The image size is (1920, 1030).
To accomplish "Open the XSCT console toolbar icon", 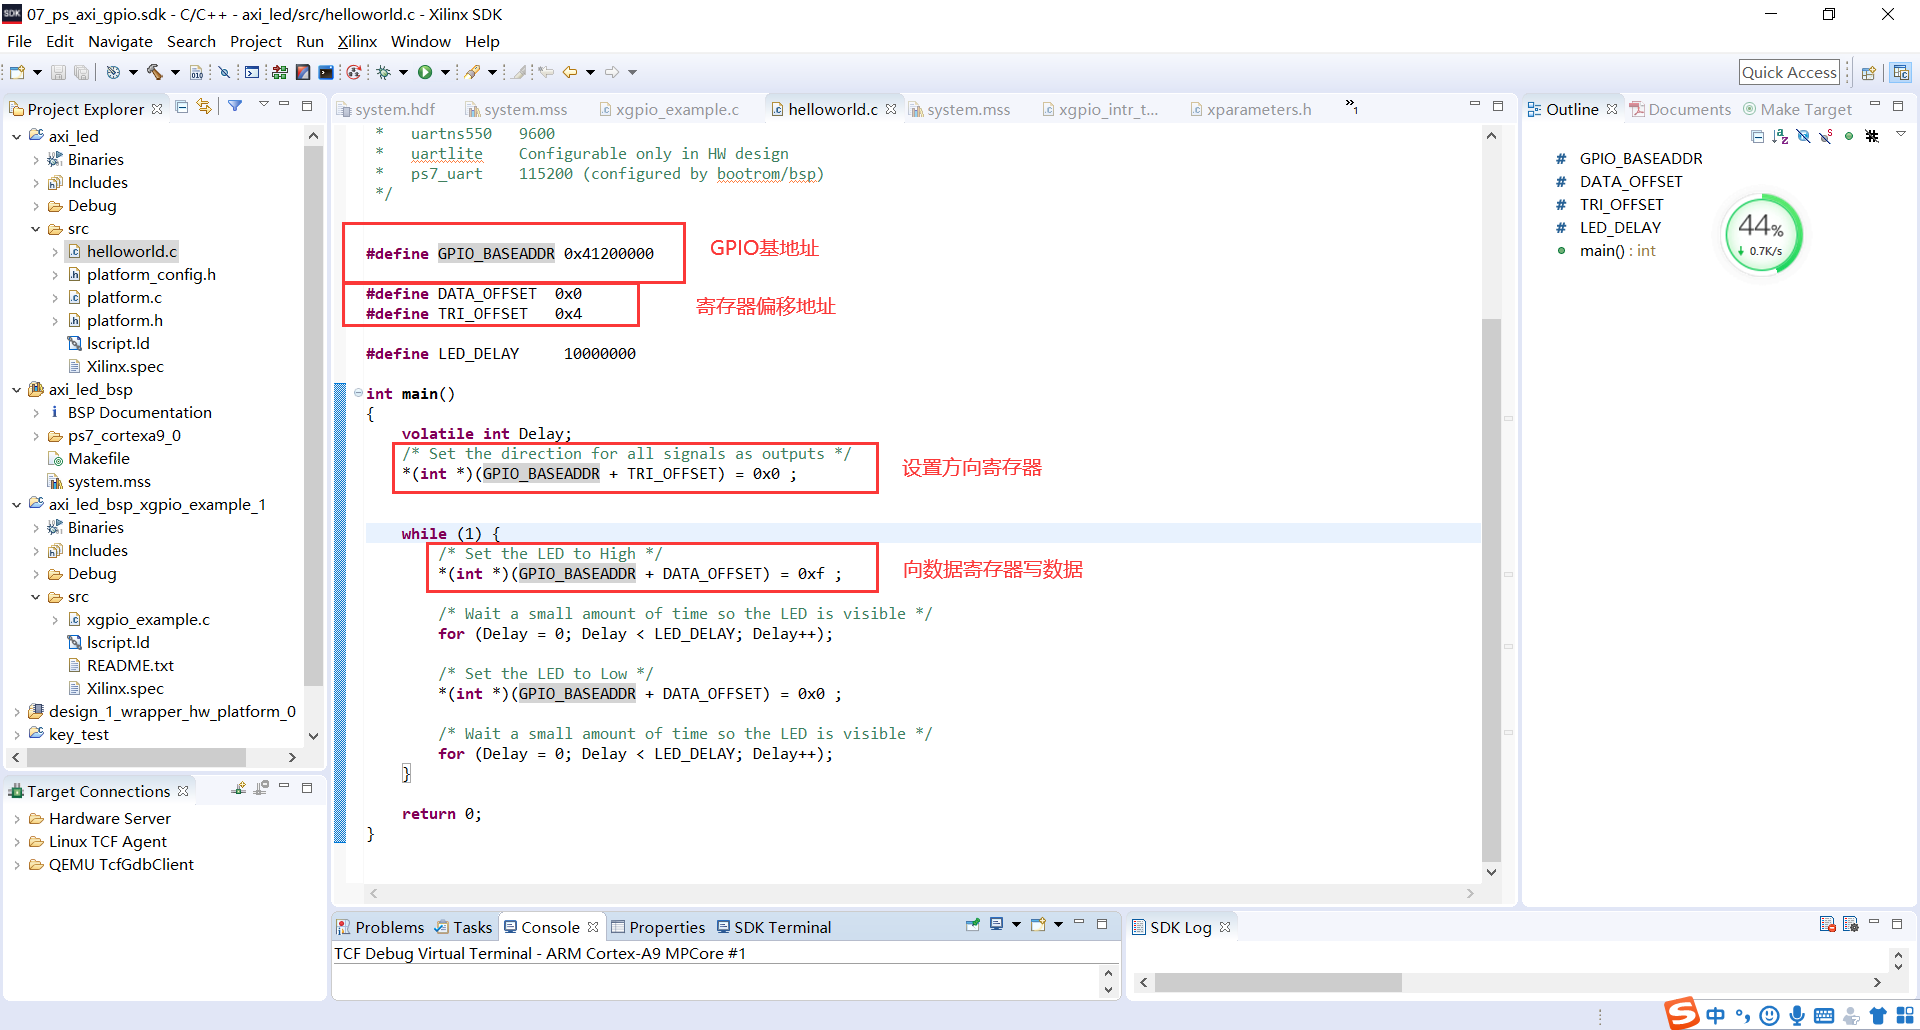I will tap(252, 72).
